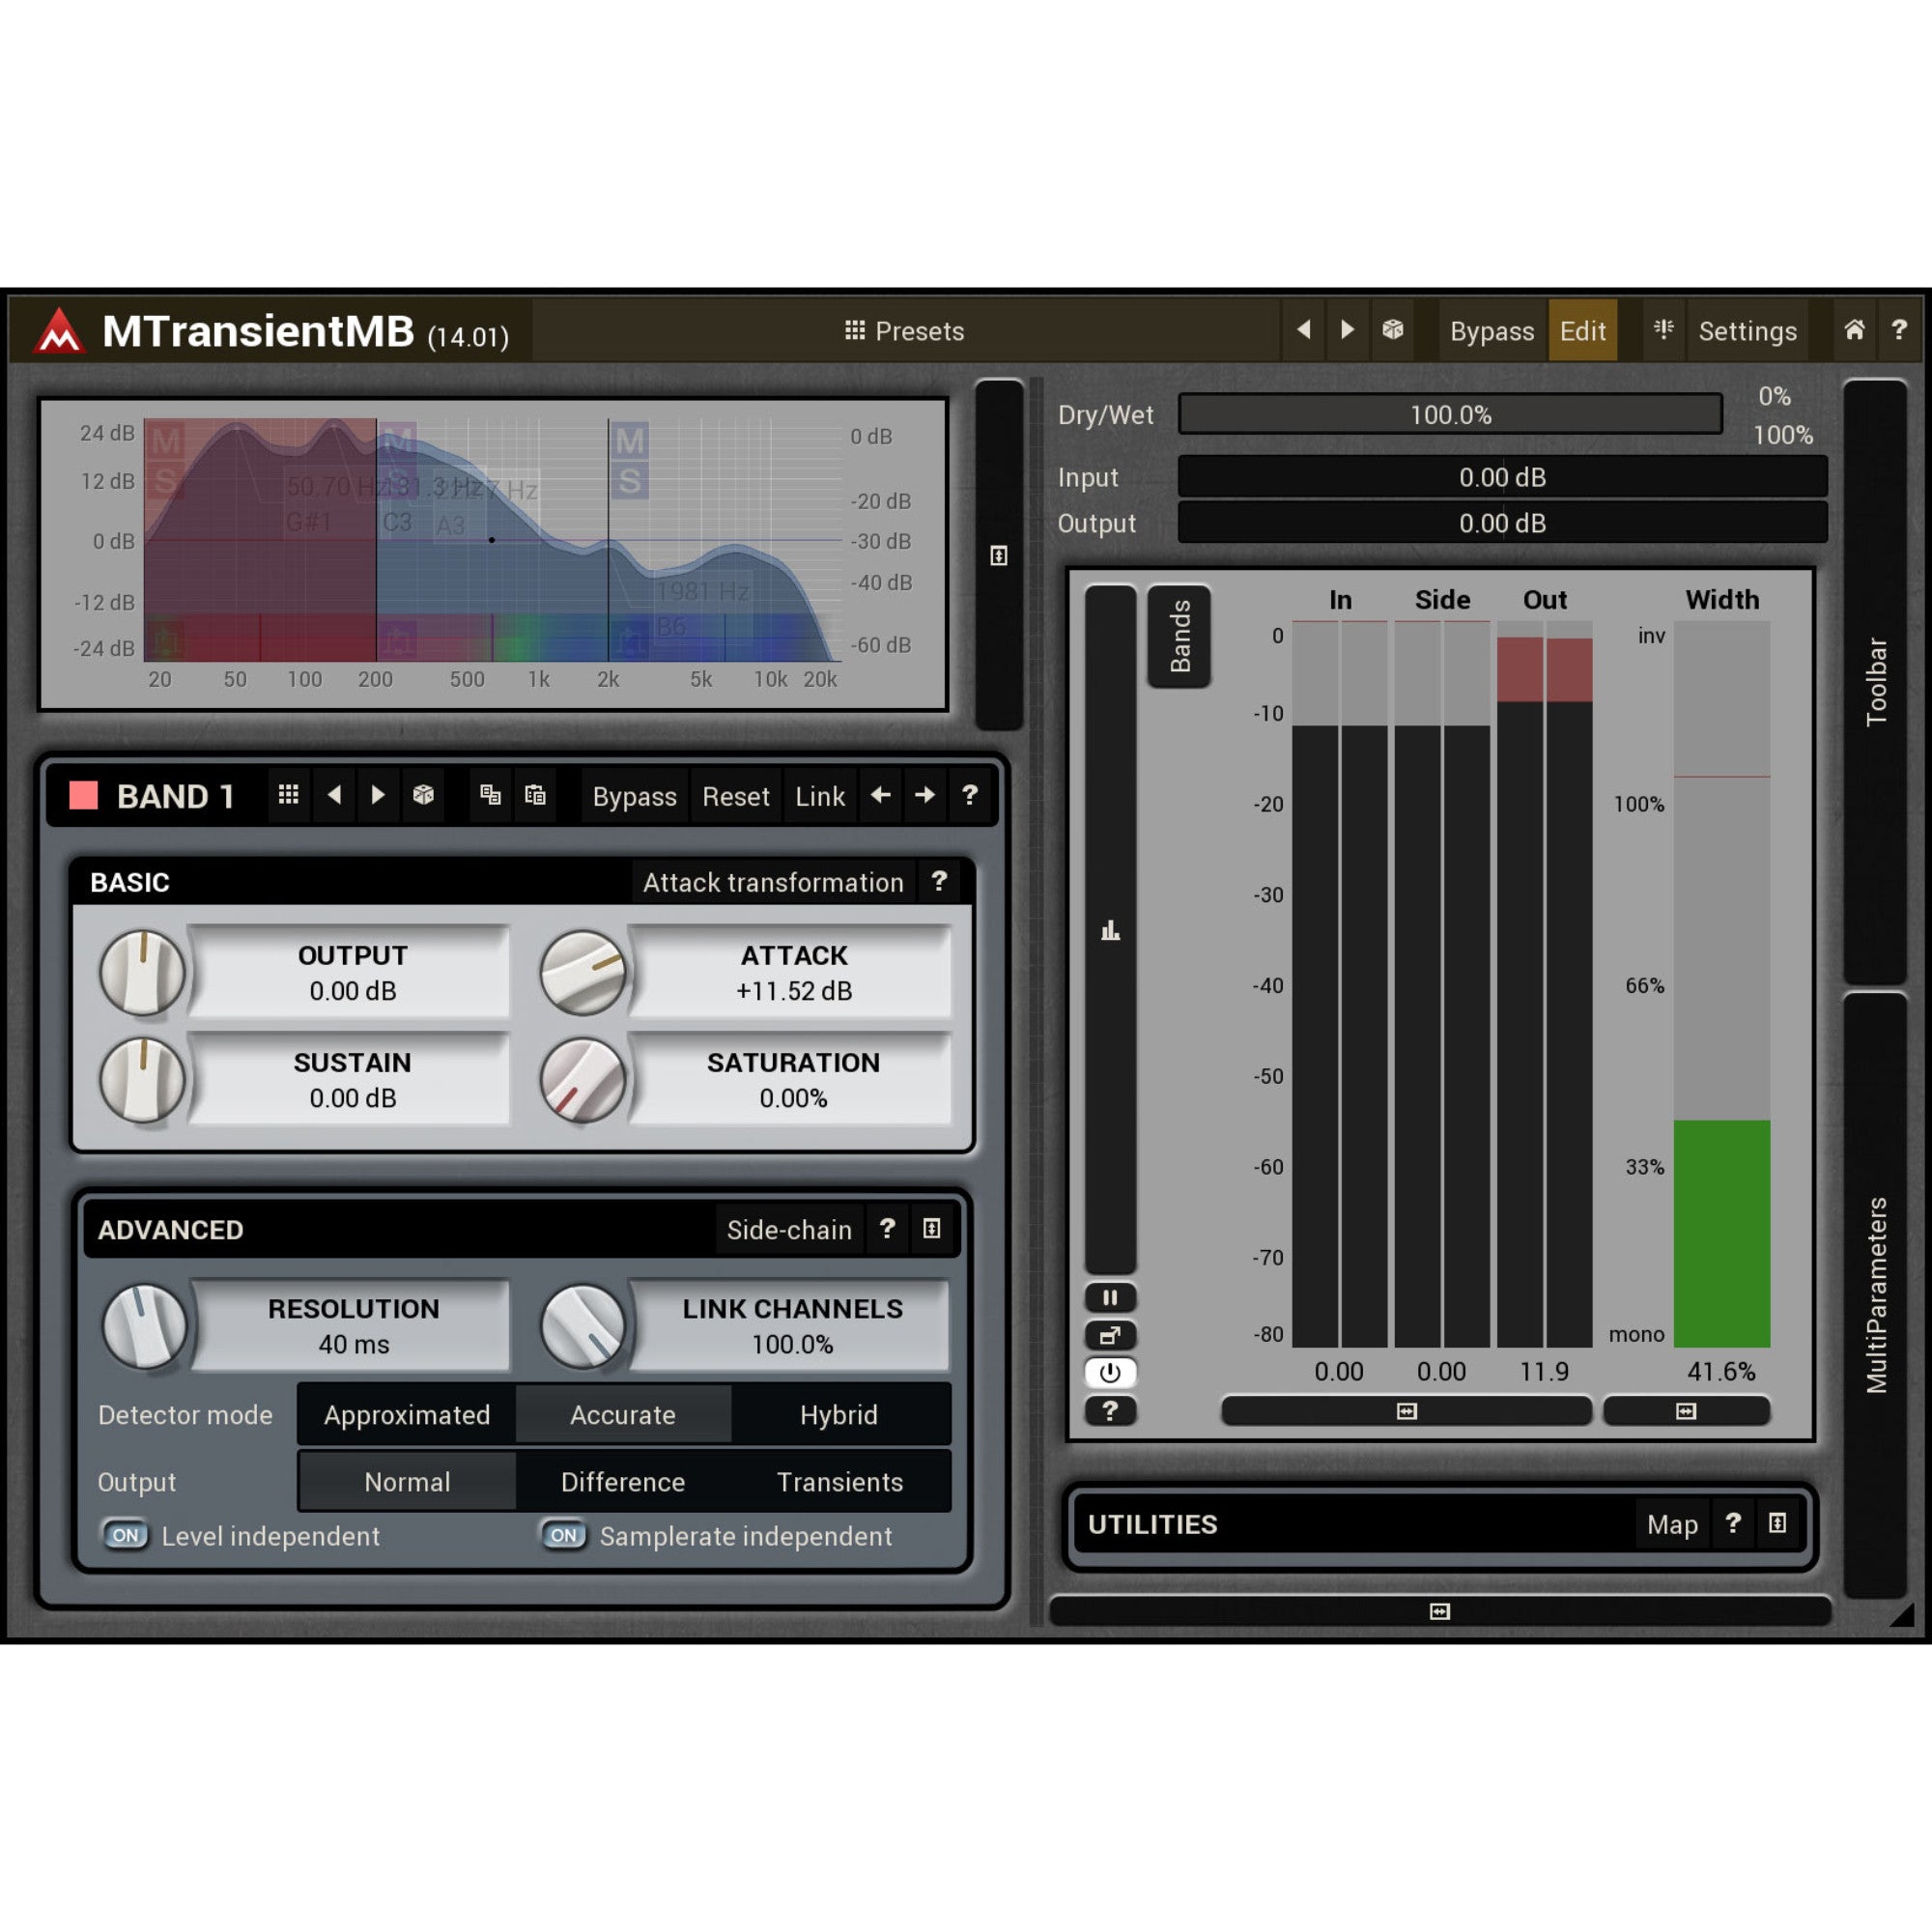This screenshot has width=1932, height=1932.
Task: Select Transients output mode
Action: click(x=840, y=1482)
